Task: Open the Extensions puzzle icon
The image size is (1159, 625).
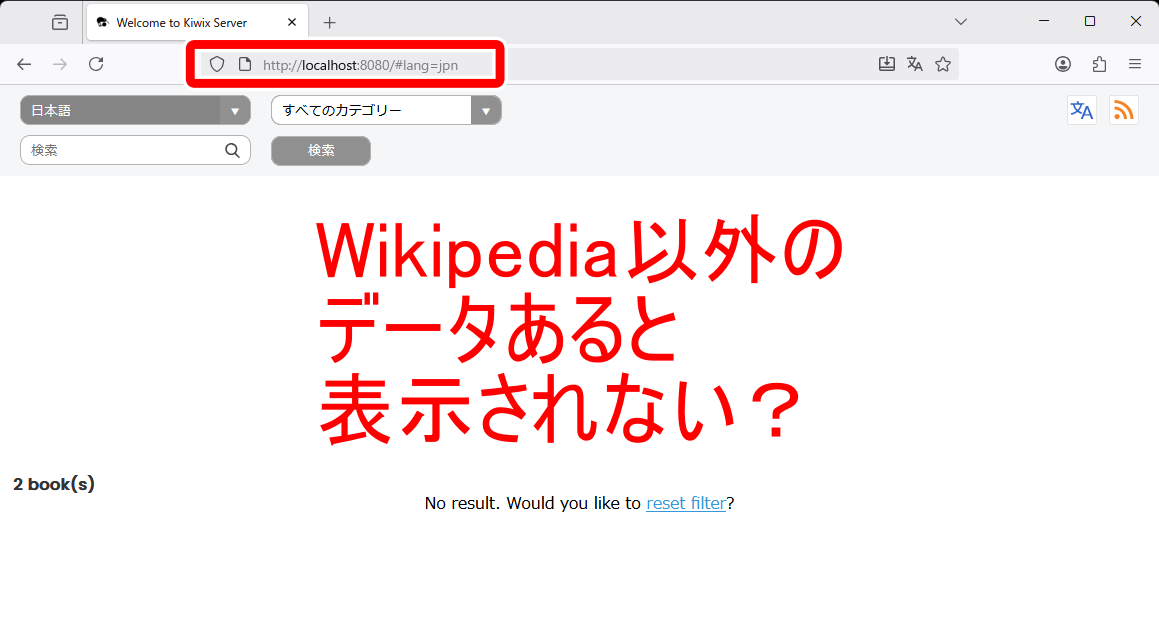Action: pyautogui.click(x=1099, y=64)
